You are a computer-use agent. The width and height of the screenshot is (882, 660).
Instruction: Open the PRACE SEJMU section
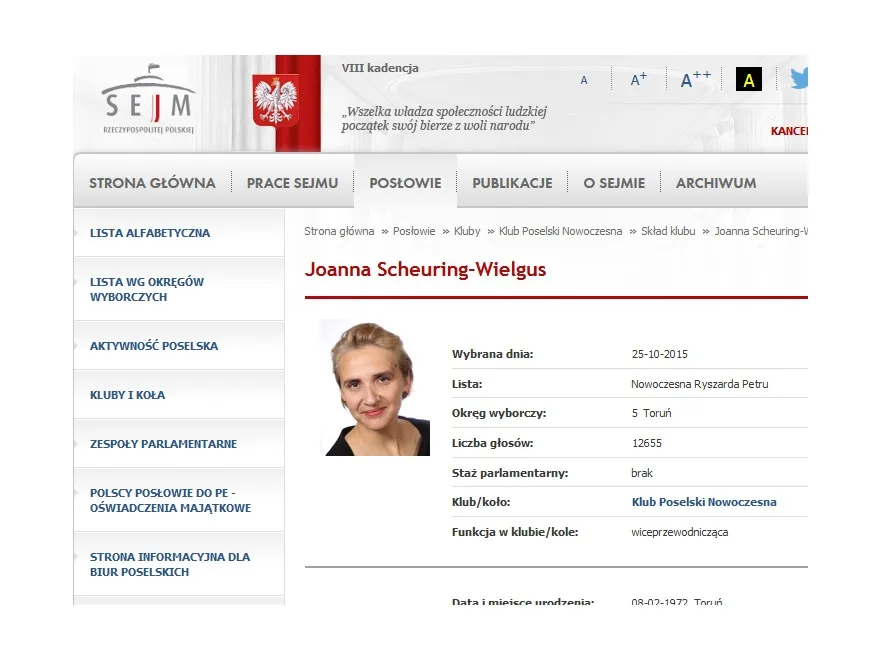(292, 183)
